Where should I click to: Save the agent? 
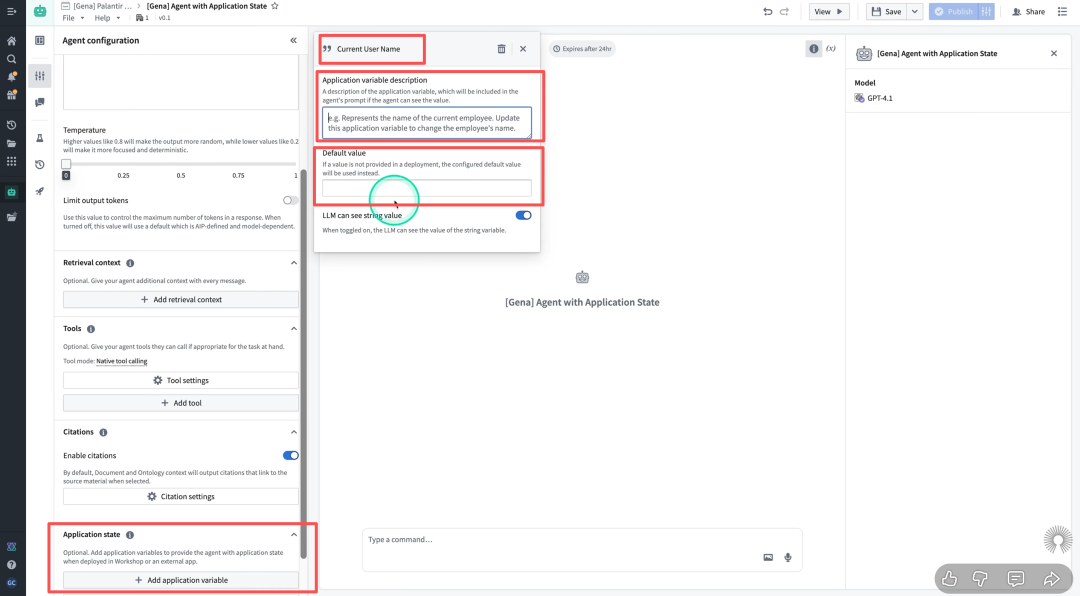(886, 12)
